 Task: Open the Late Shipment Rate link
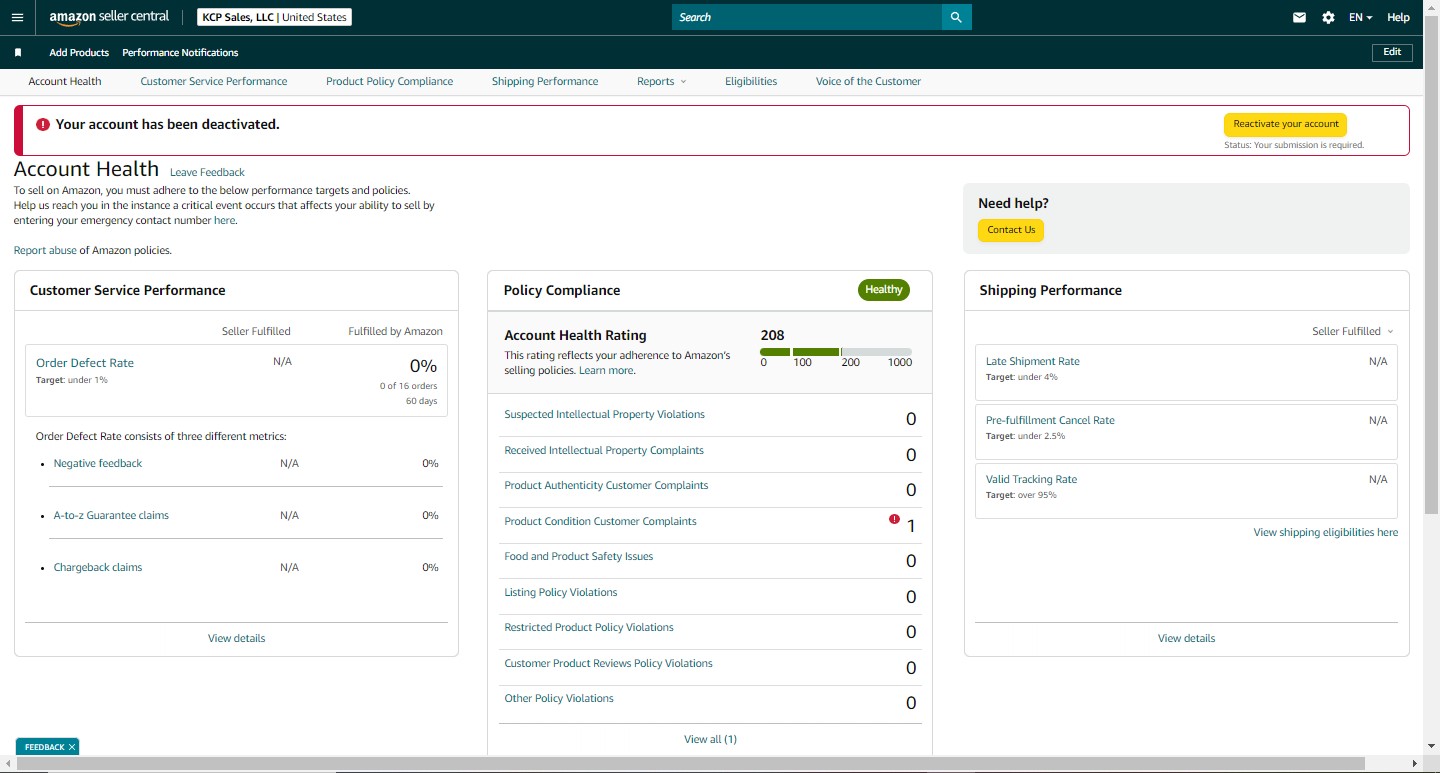(1033, 361)
